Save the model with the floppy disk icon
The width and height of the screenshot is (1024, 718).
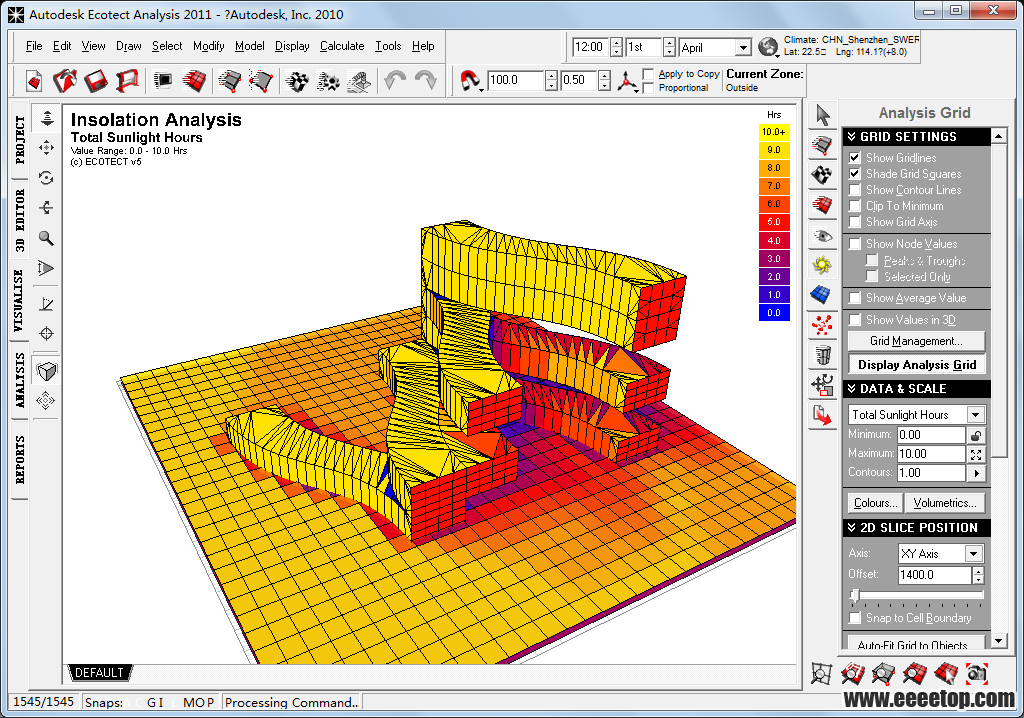[95, 81]
